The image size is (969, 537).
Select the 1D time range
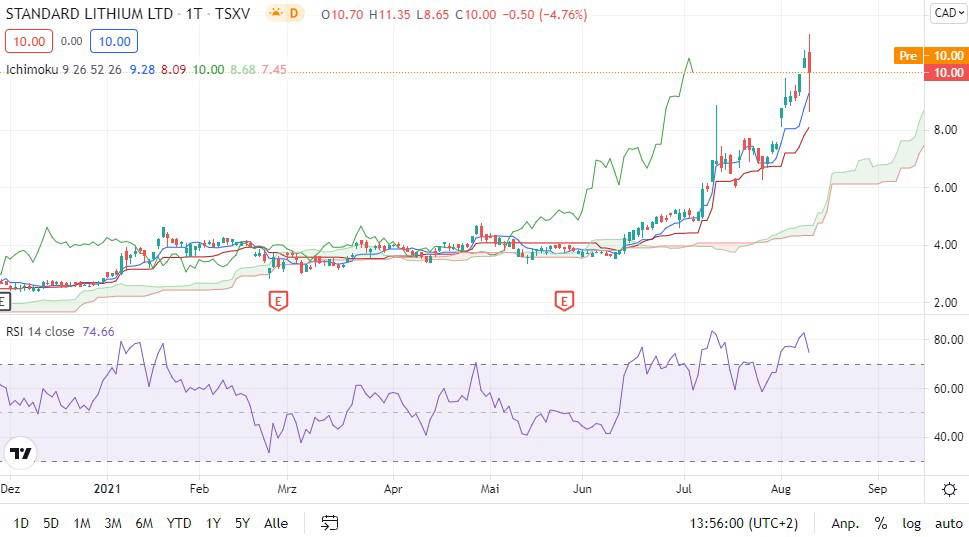tap(21, 523)
